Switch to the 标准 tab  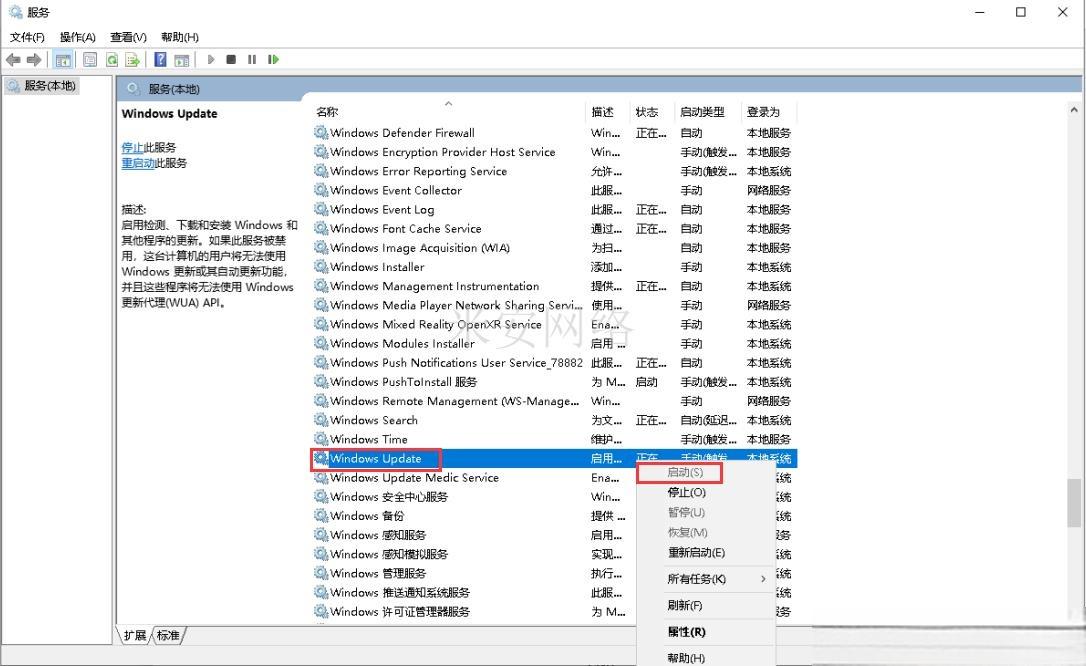point(168,635)
